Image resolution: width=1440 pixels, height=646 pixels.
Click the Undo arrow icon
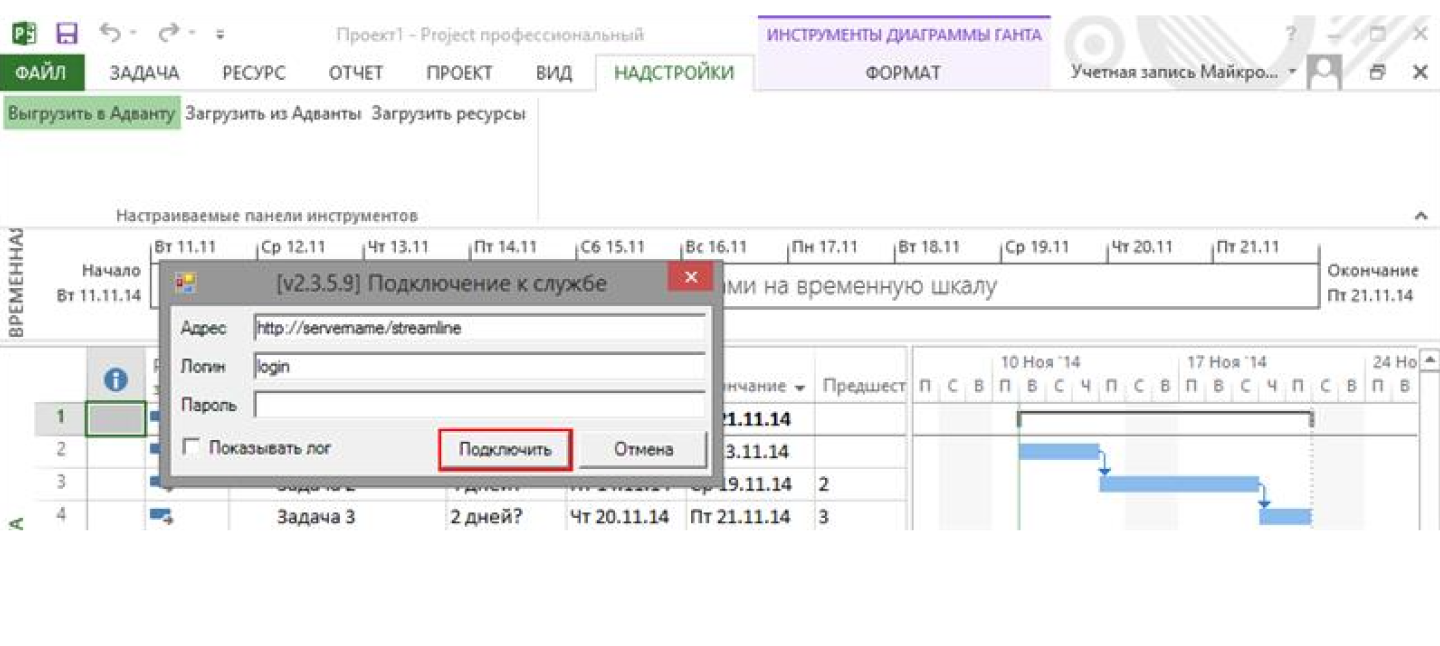tap(109, 34)
